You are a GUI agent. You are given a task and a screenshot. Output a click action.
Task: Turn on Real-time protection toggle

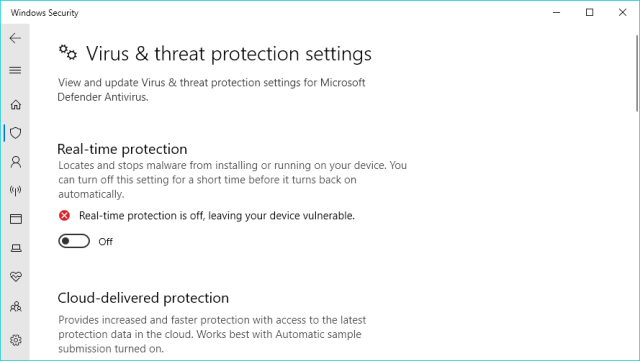point(74,241)
